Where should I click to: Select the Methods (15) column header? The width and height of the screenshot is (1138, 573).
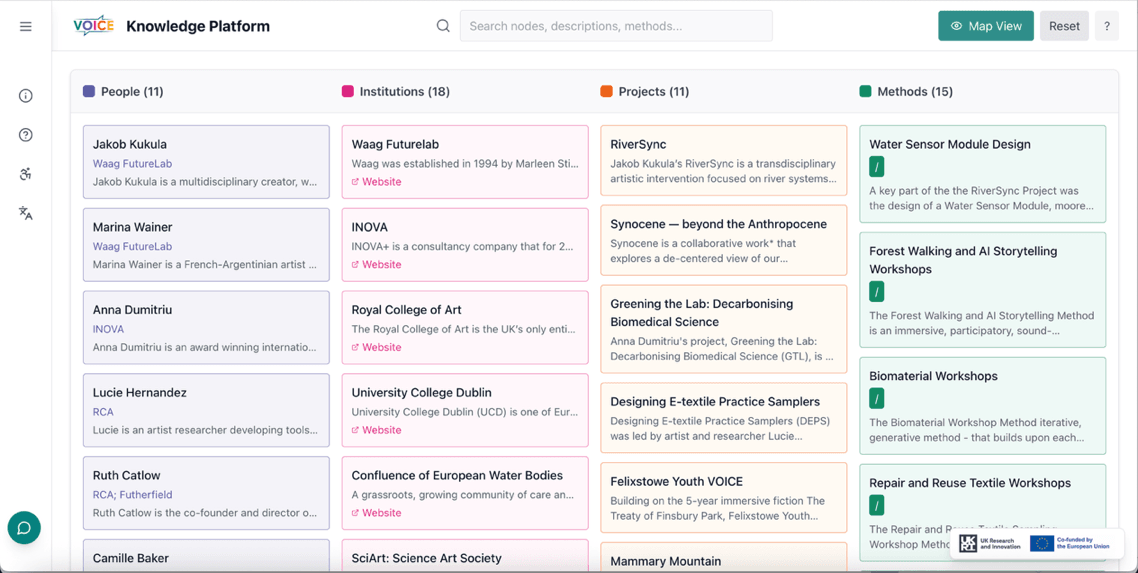(x=914, y=91)
